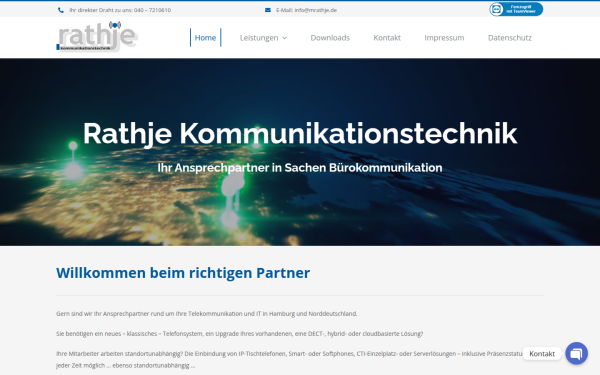Open the chat bubble icon button
This screenshot has height=375, width=600.
coord(576,353)
